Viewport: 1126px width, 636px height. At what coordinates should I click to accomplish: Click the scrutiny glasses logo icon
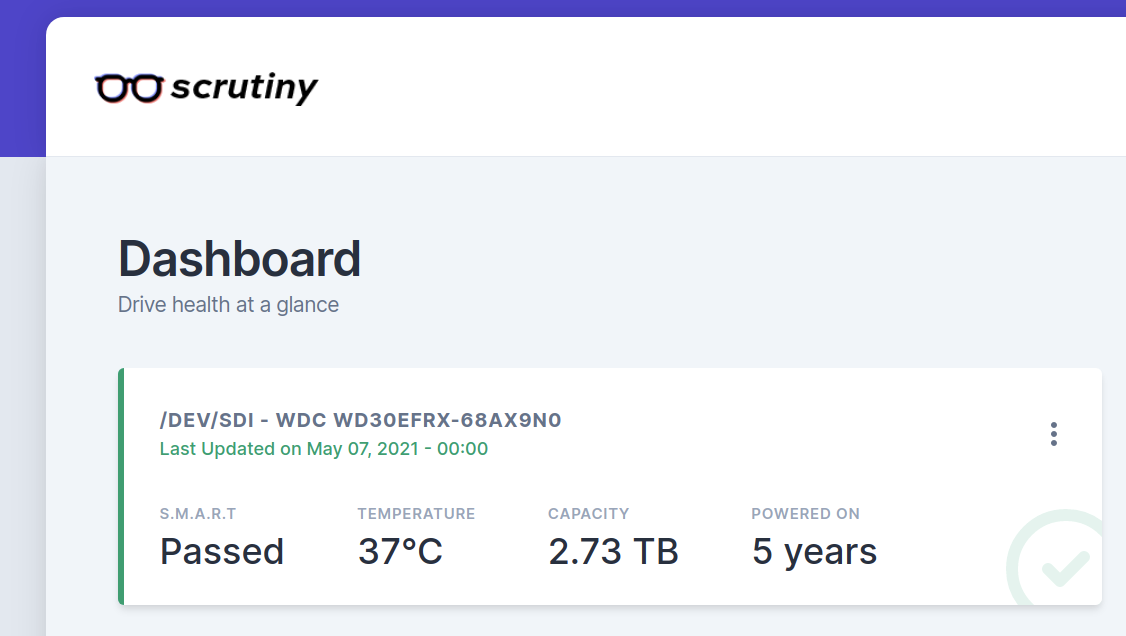(x=128, y=89)
